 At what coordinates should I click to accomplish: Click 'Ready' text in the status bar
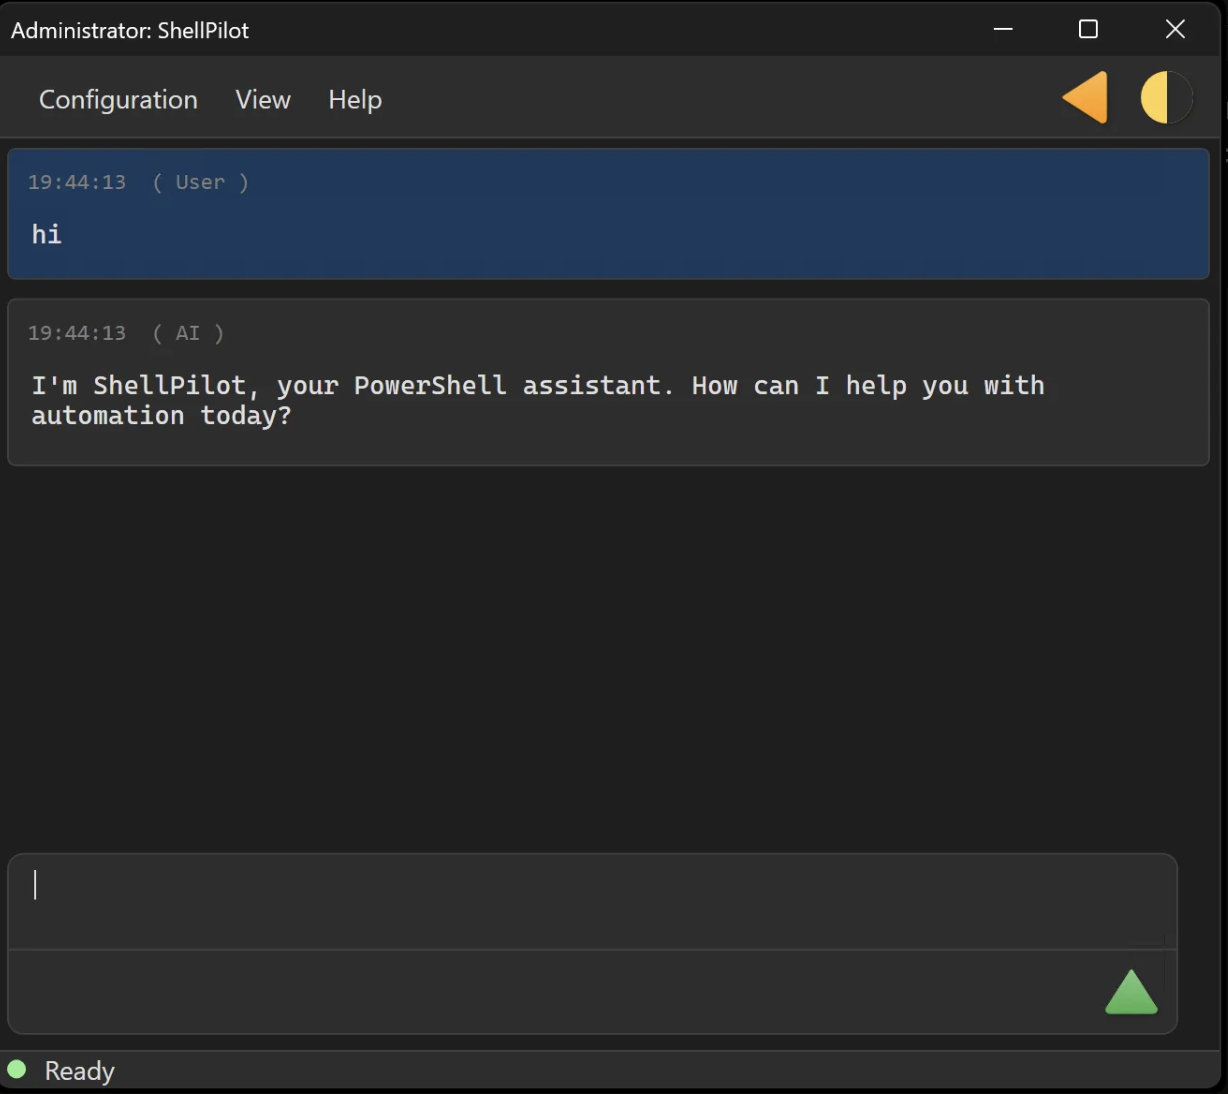point(79,1070)
